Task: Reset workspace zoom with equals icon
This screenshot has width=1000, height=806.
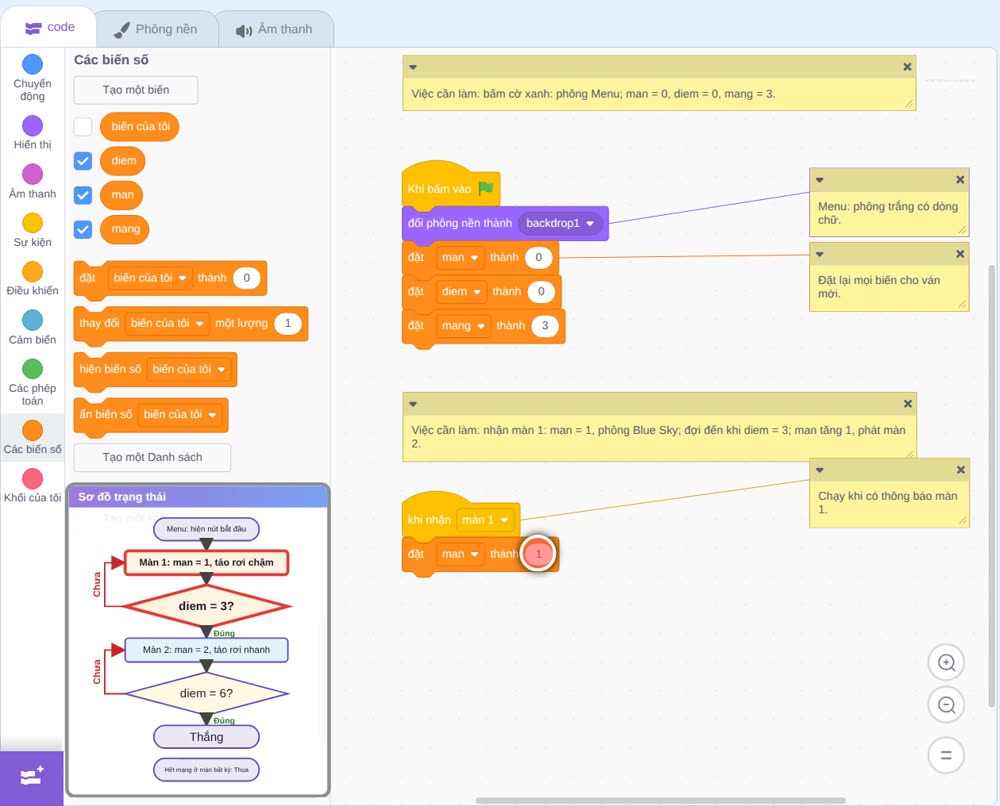Action: coord(946,755)
